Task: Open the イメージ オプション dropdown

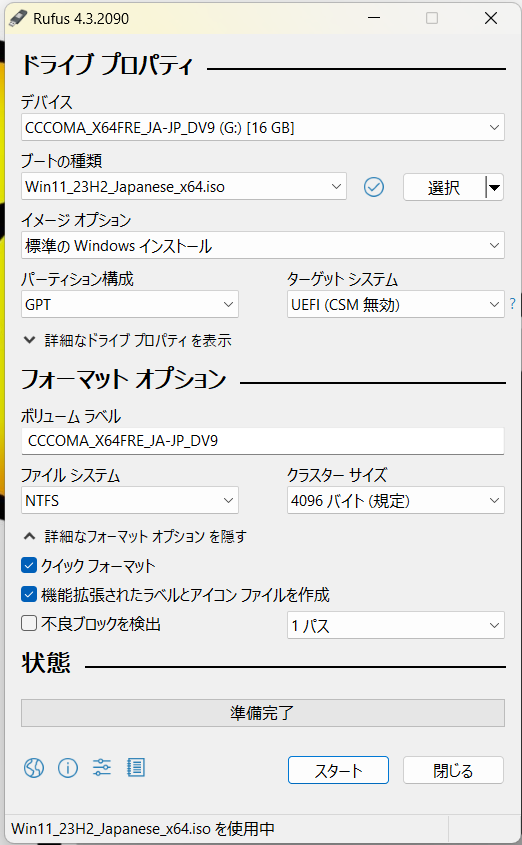Action: click(x=263, y=245)
